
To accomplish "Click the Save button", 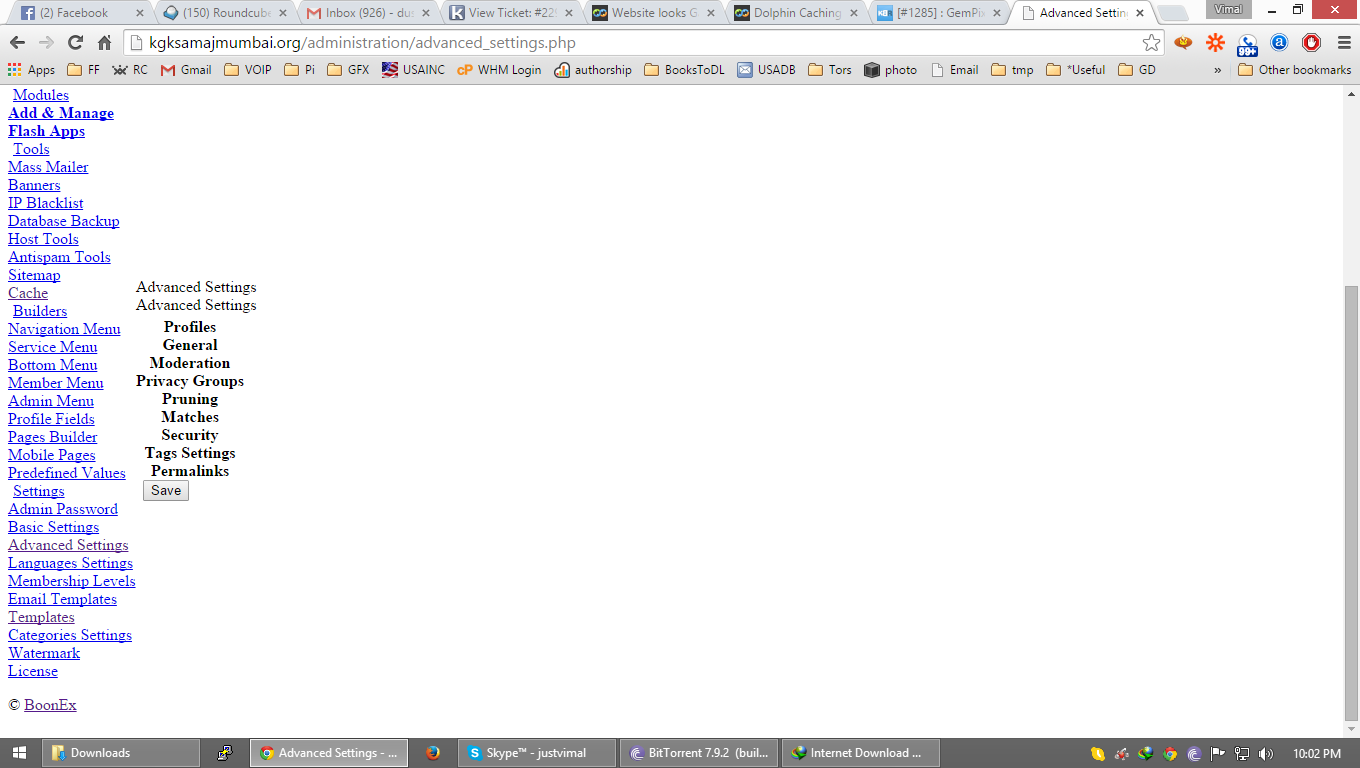I will pos(166,490).
